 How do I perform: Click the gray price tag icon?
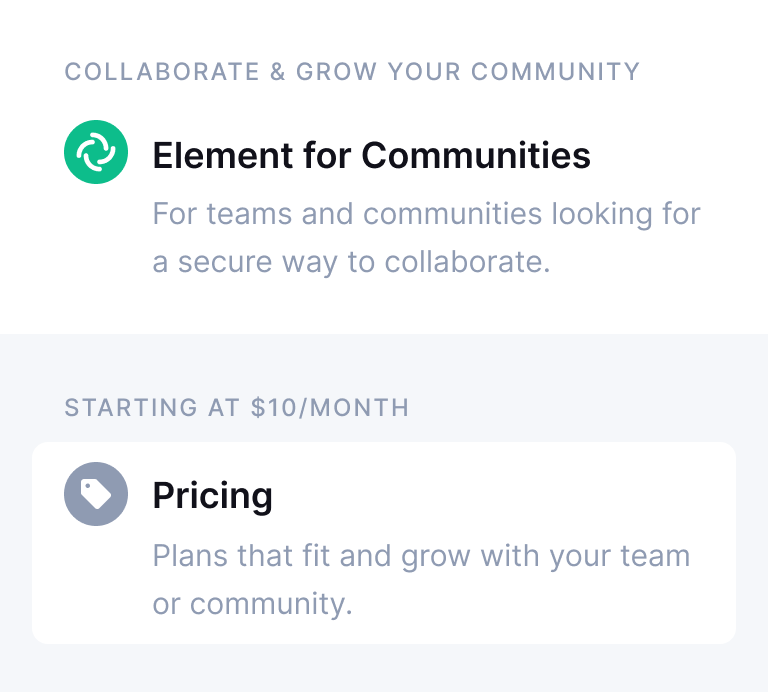pyautogui.click(x=96, y=494)
